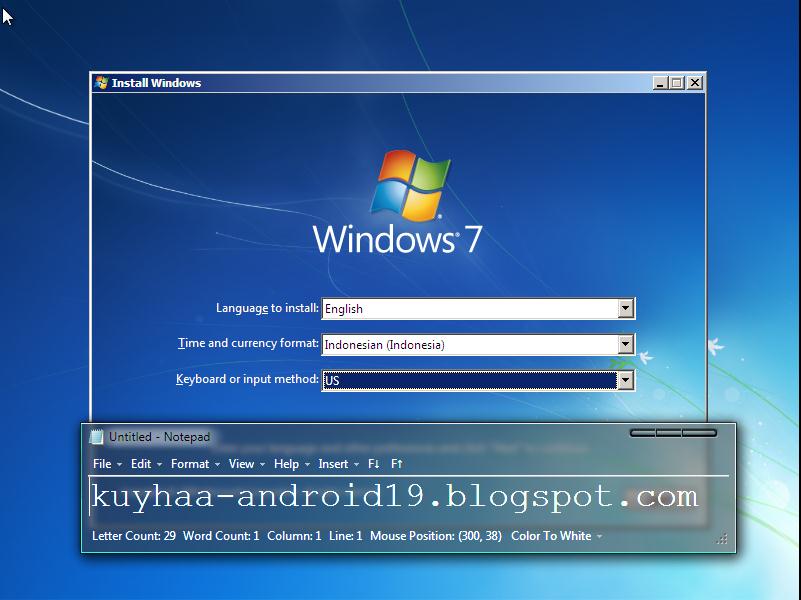Viewport: 801px width, 600px height.
Task: Click the Line: 1 status text
Action: point(346,536)
